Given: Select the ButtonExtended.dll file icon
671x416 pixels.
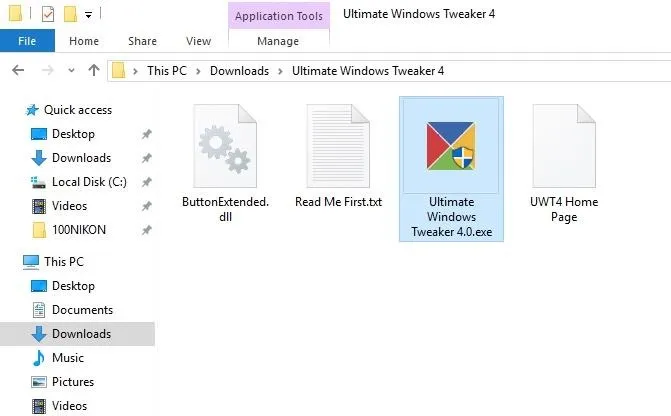Looking at the screenshot, I should click(225, 146).
